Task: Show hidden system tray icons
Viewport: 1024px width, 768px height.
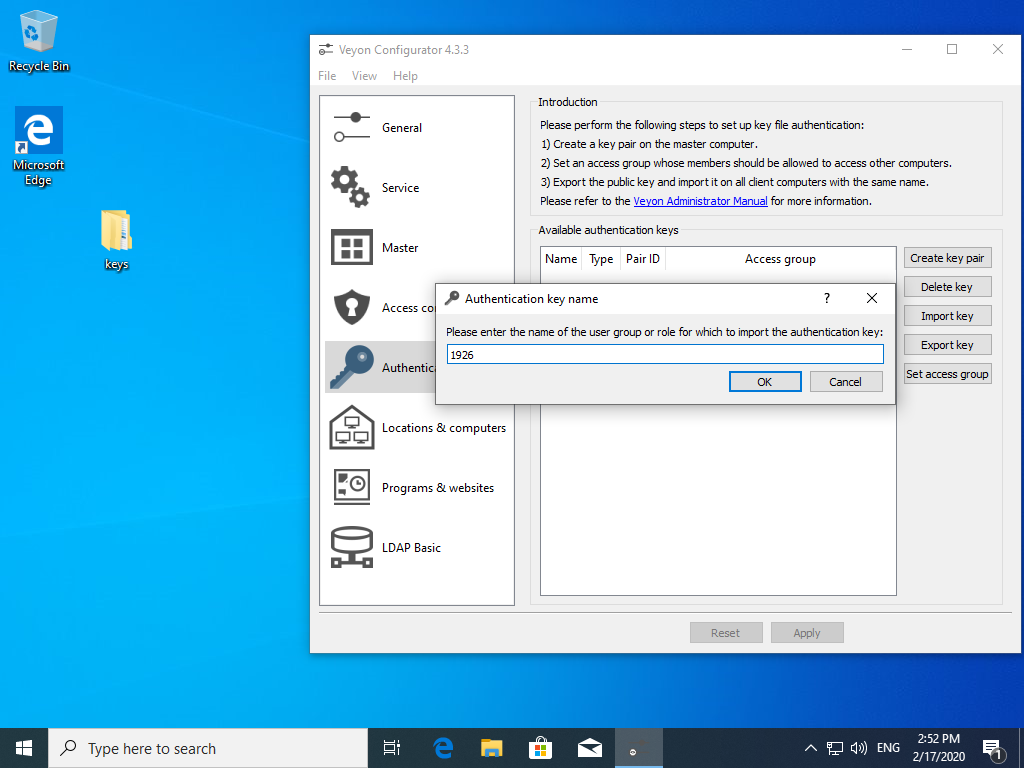Action: pos(810,748)
